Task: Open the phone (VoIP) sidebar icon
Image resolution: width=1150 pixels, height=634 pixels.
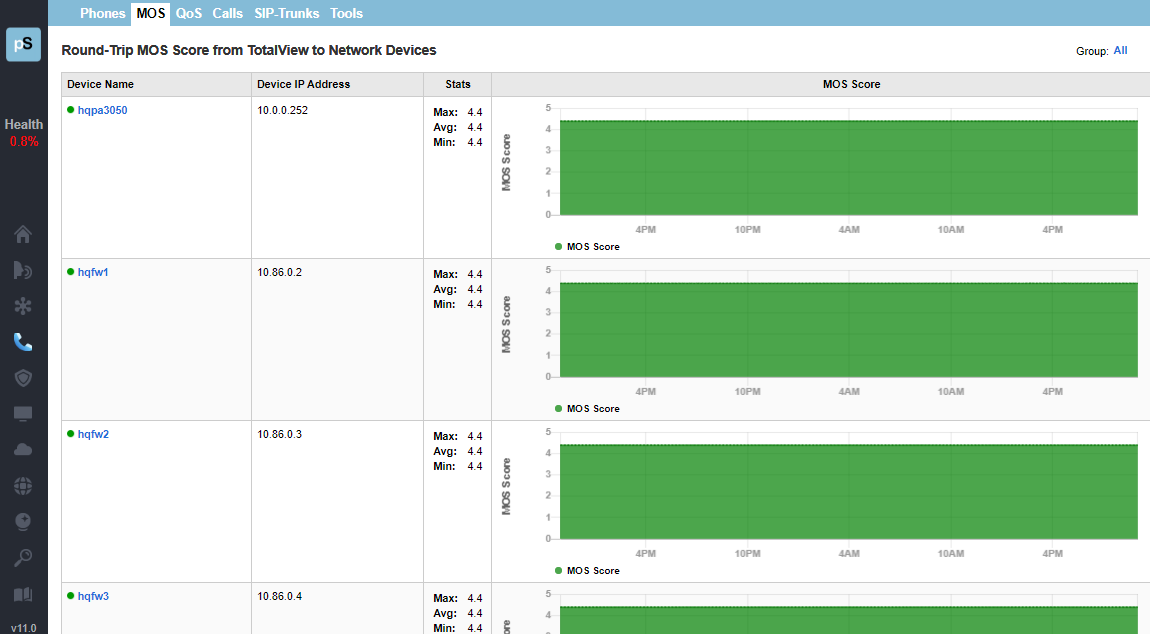Action: coord(23,342)
